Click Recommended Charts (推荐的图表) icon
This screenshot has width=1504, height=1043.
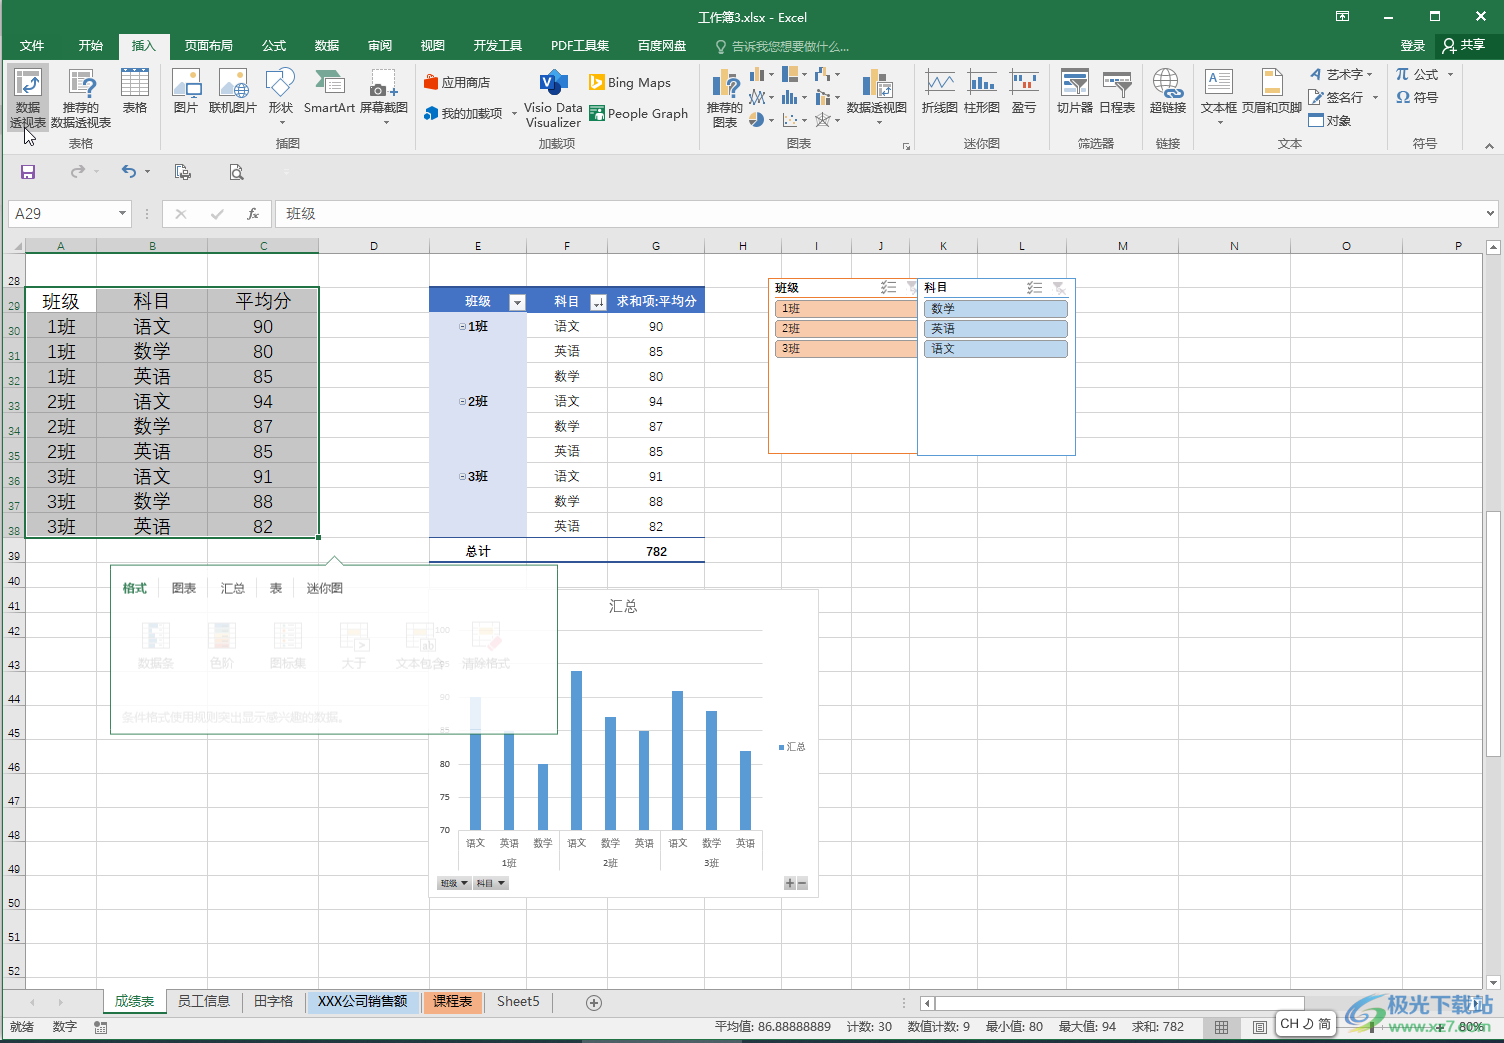click(725, 98)
